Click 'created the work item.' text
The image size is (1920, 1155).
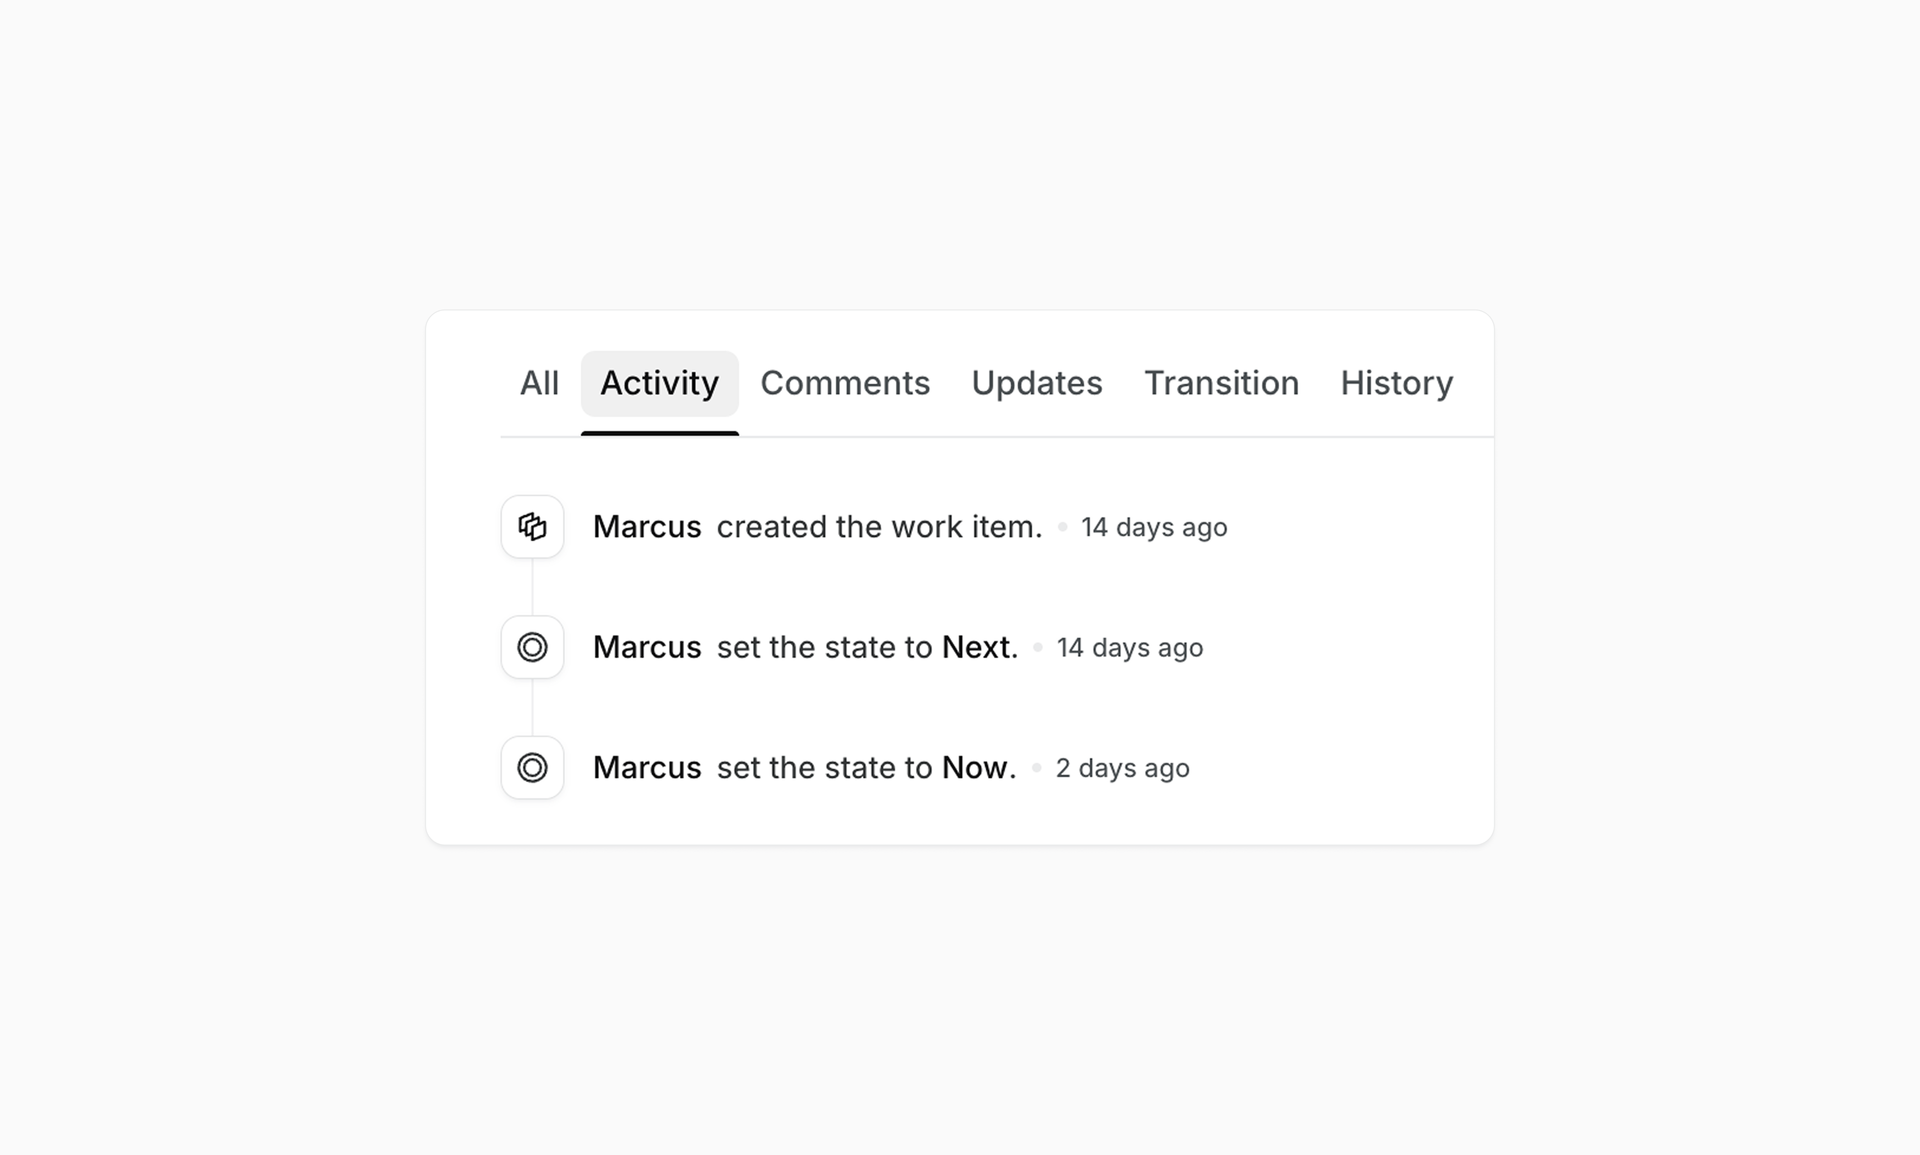[x=879, y=527]
